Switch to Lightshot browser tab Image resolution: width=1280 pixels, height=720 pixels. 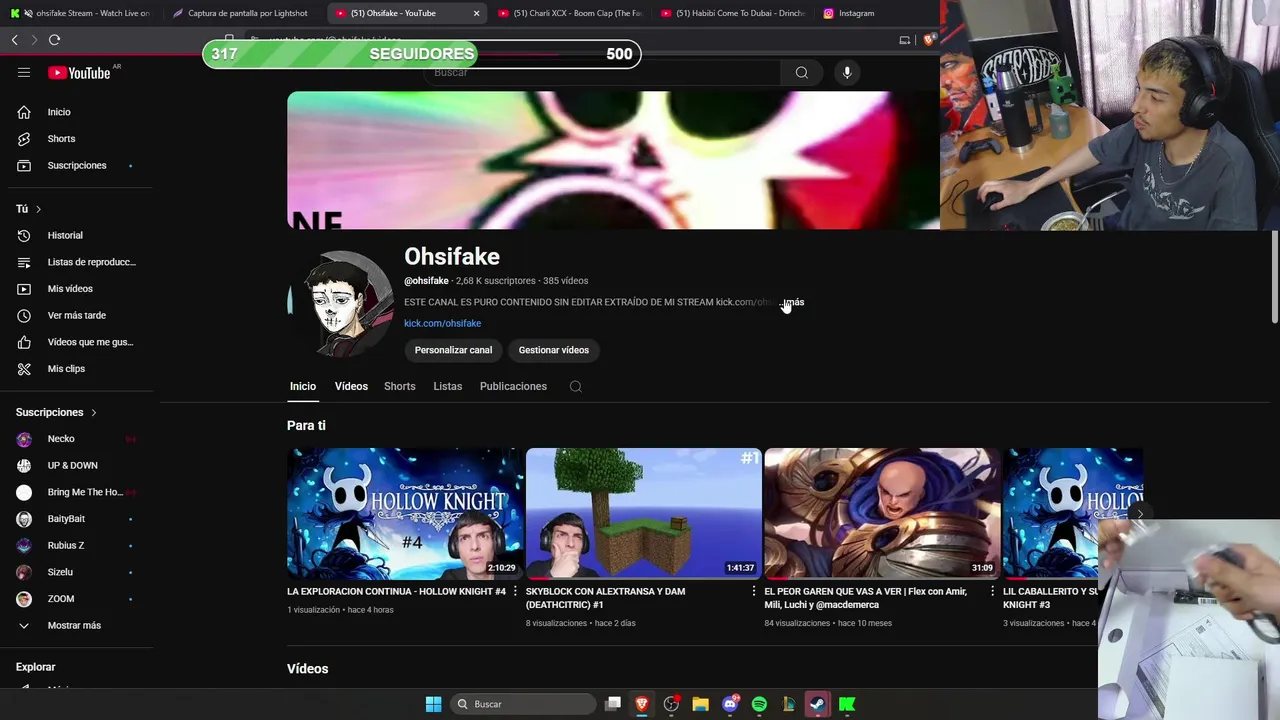click(x=244, y=13)
